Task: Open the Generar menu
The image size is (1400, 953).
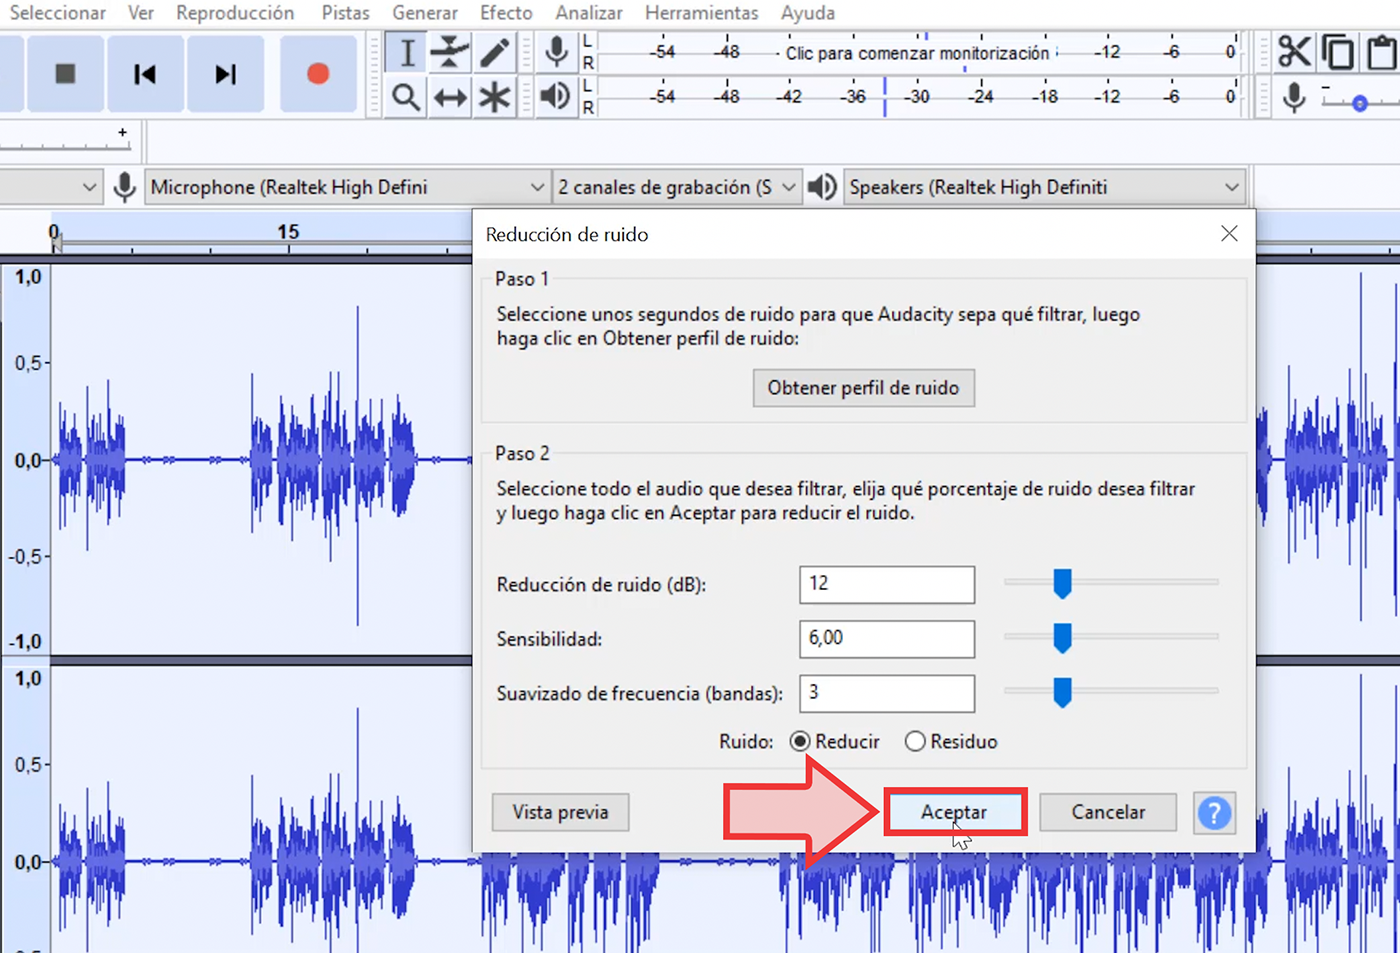Action: coord(425,13)
